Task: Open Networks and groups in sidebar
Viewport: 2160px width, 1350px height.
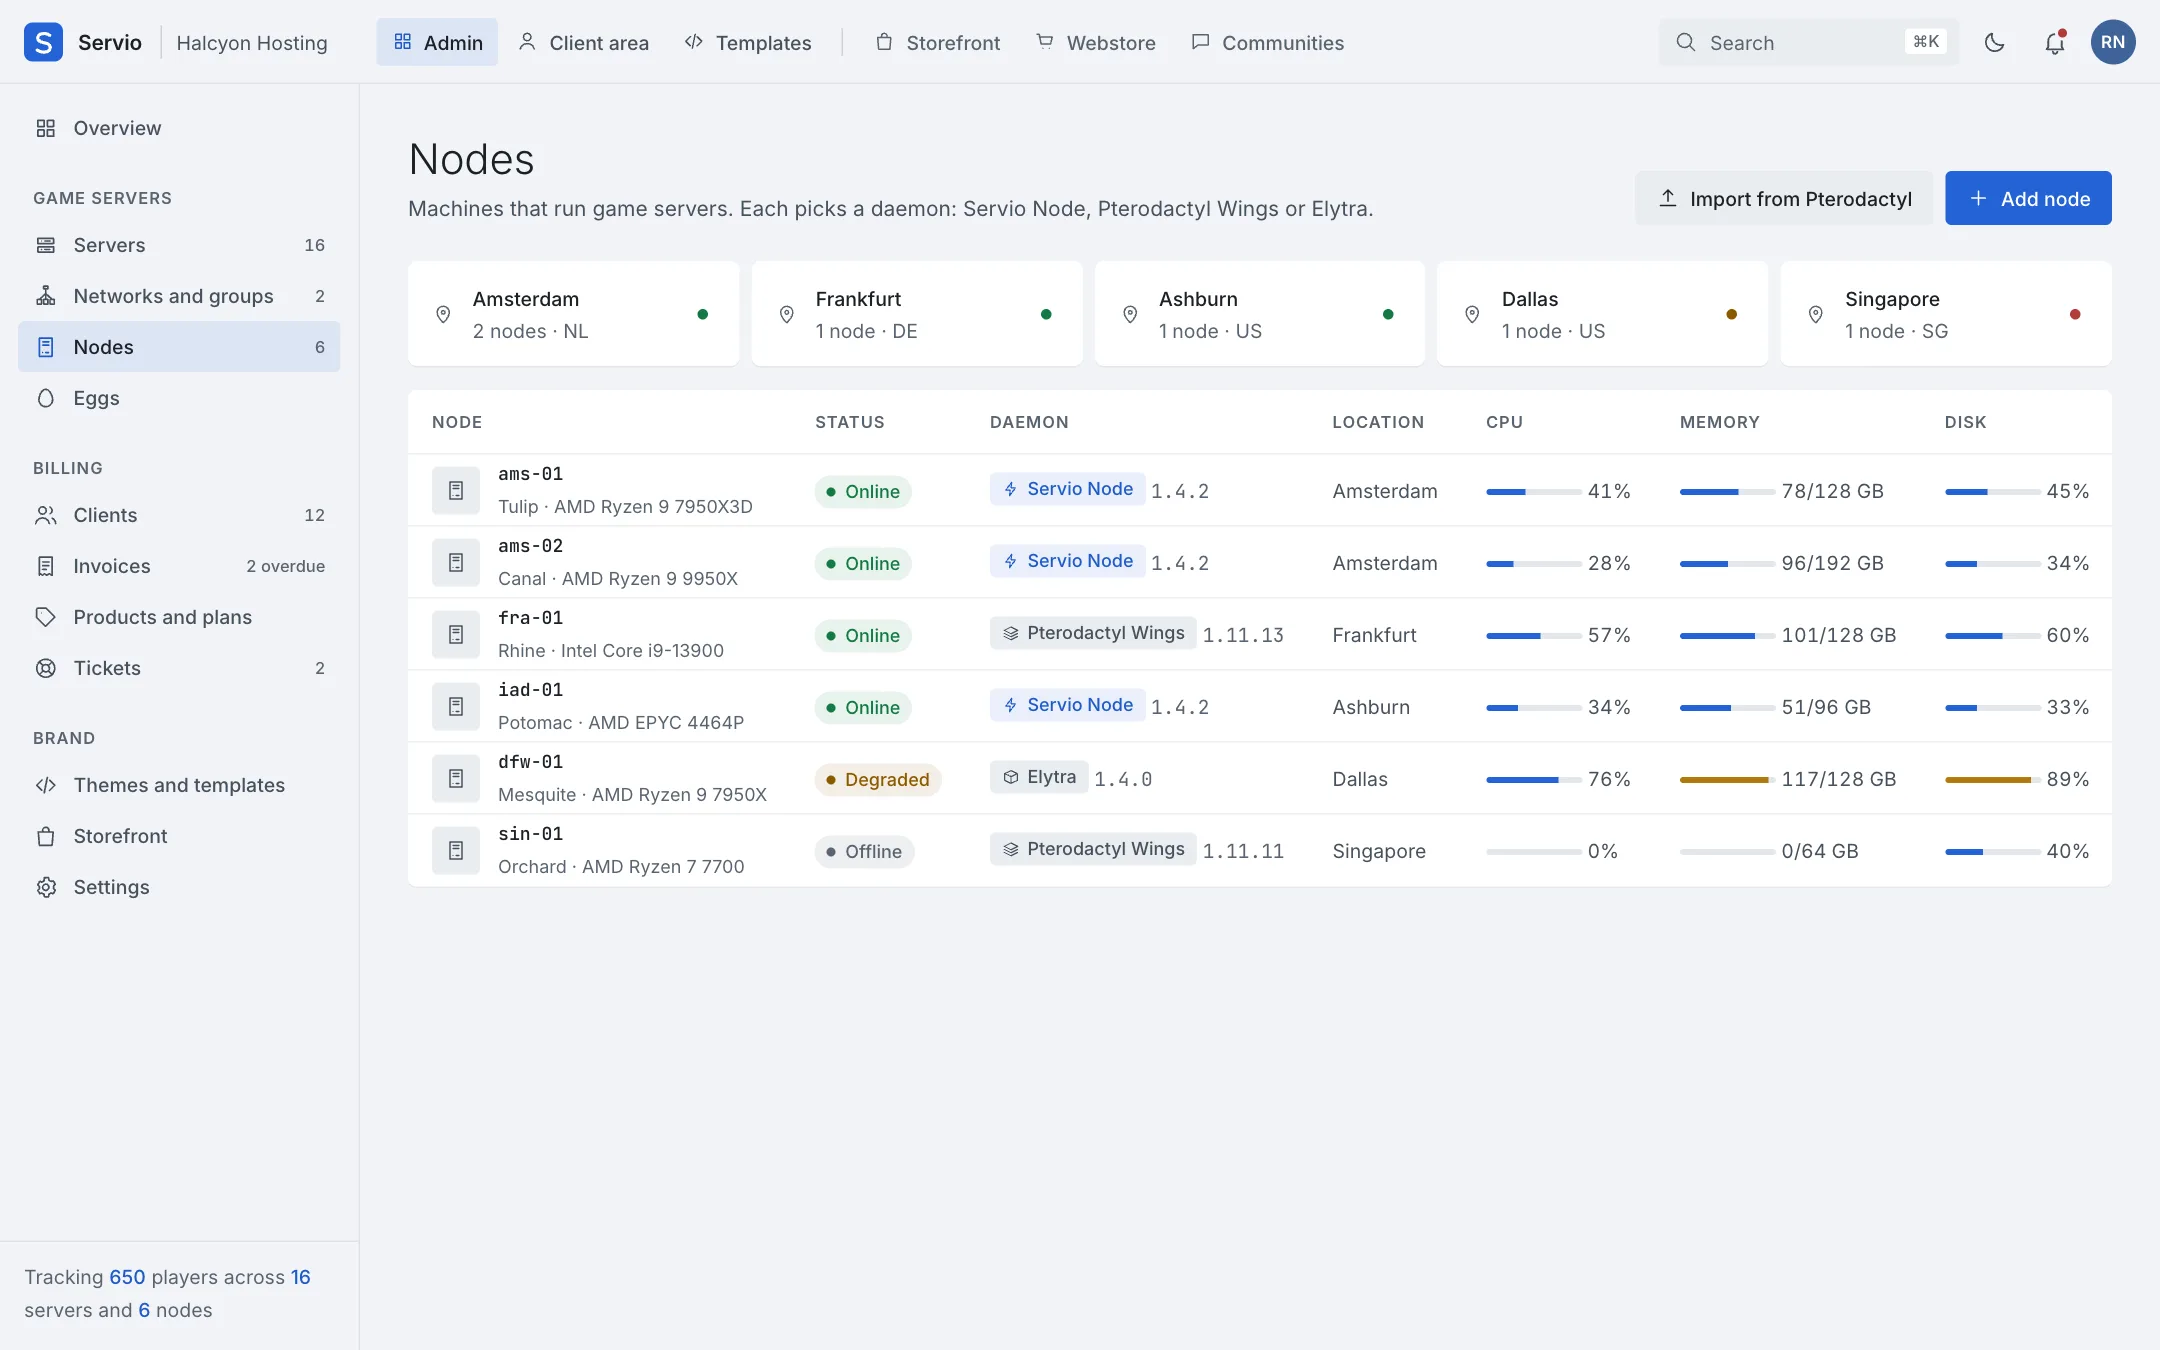Action: coord(179,296)
